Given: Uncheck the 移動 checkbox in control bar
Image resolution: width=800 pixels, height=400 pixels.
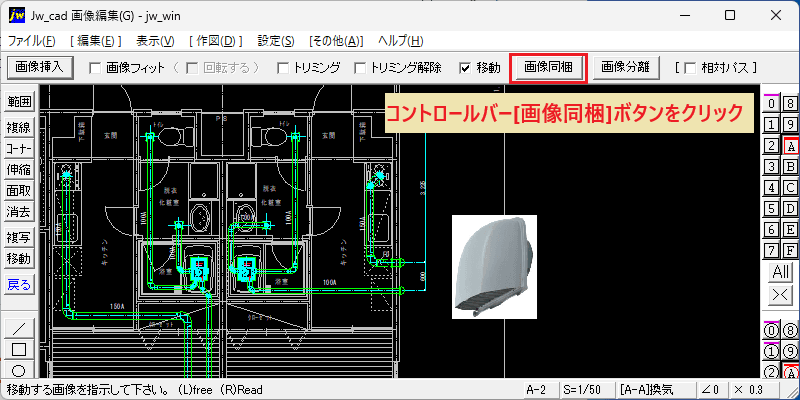Looking at the screenshot, I should (465, 68).
